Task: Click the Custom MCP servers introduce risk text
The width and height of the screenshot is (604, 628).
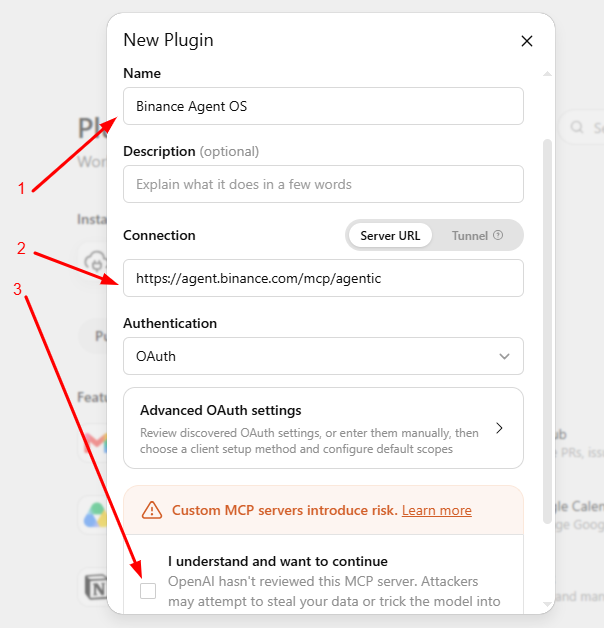Action: (x=285, y=510)
